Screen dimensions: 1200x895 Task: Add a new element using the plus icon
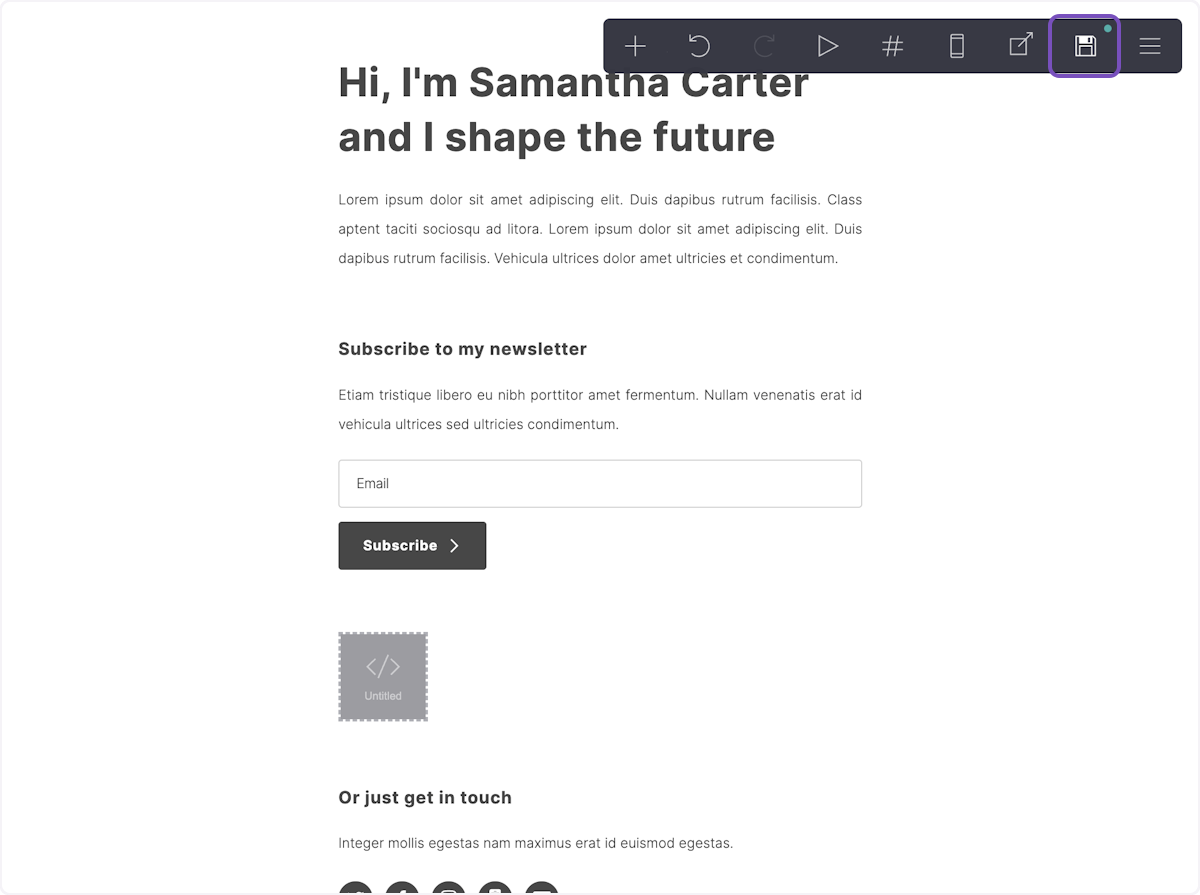tap(635, 46)
